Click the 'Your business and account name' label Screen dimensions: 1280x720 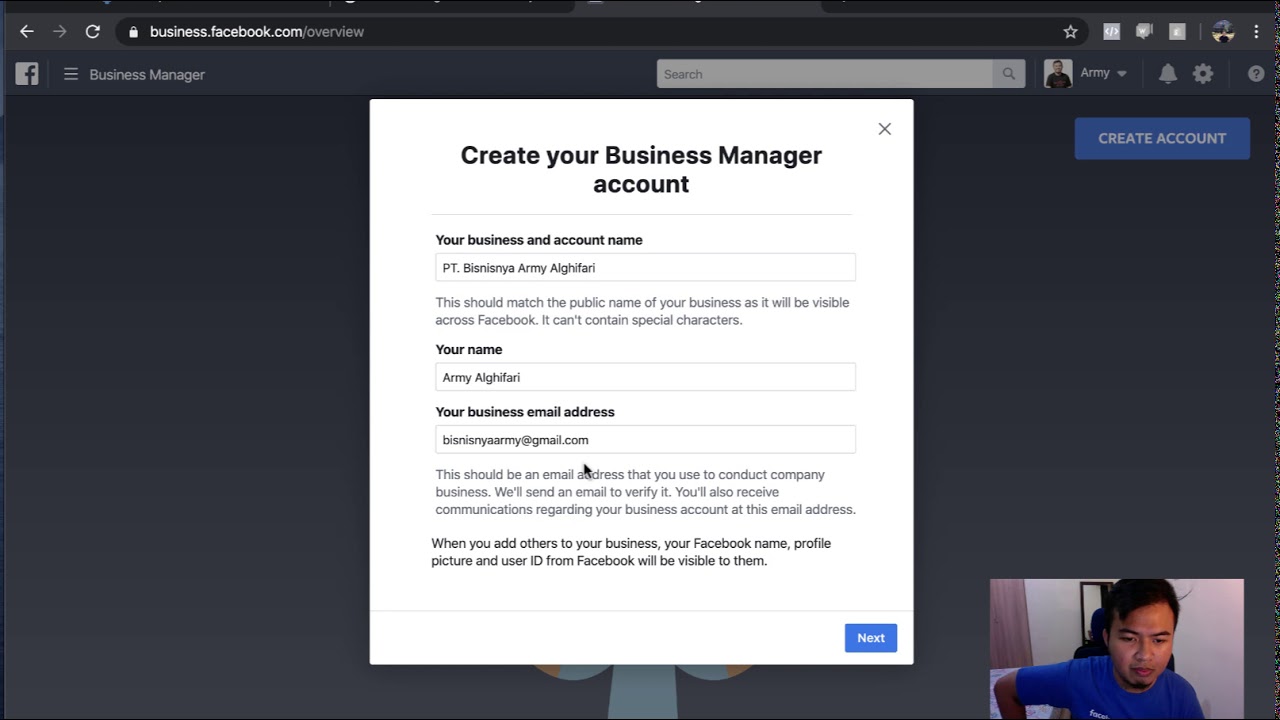[539, 240]
